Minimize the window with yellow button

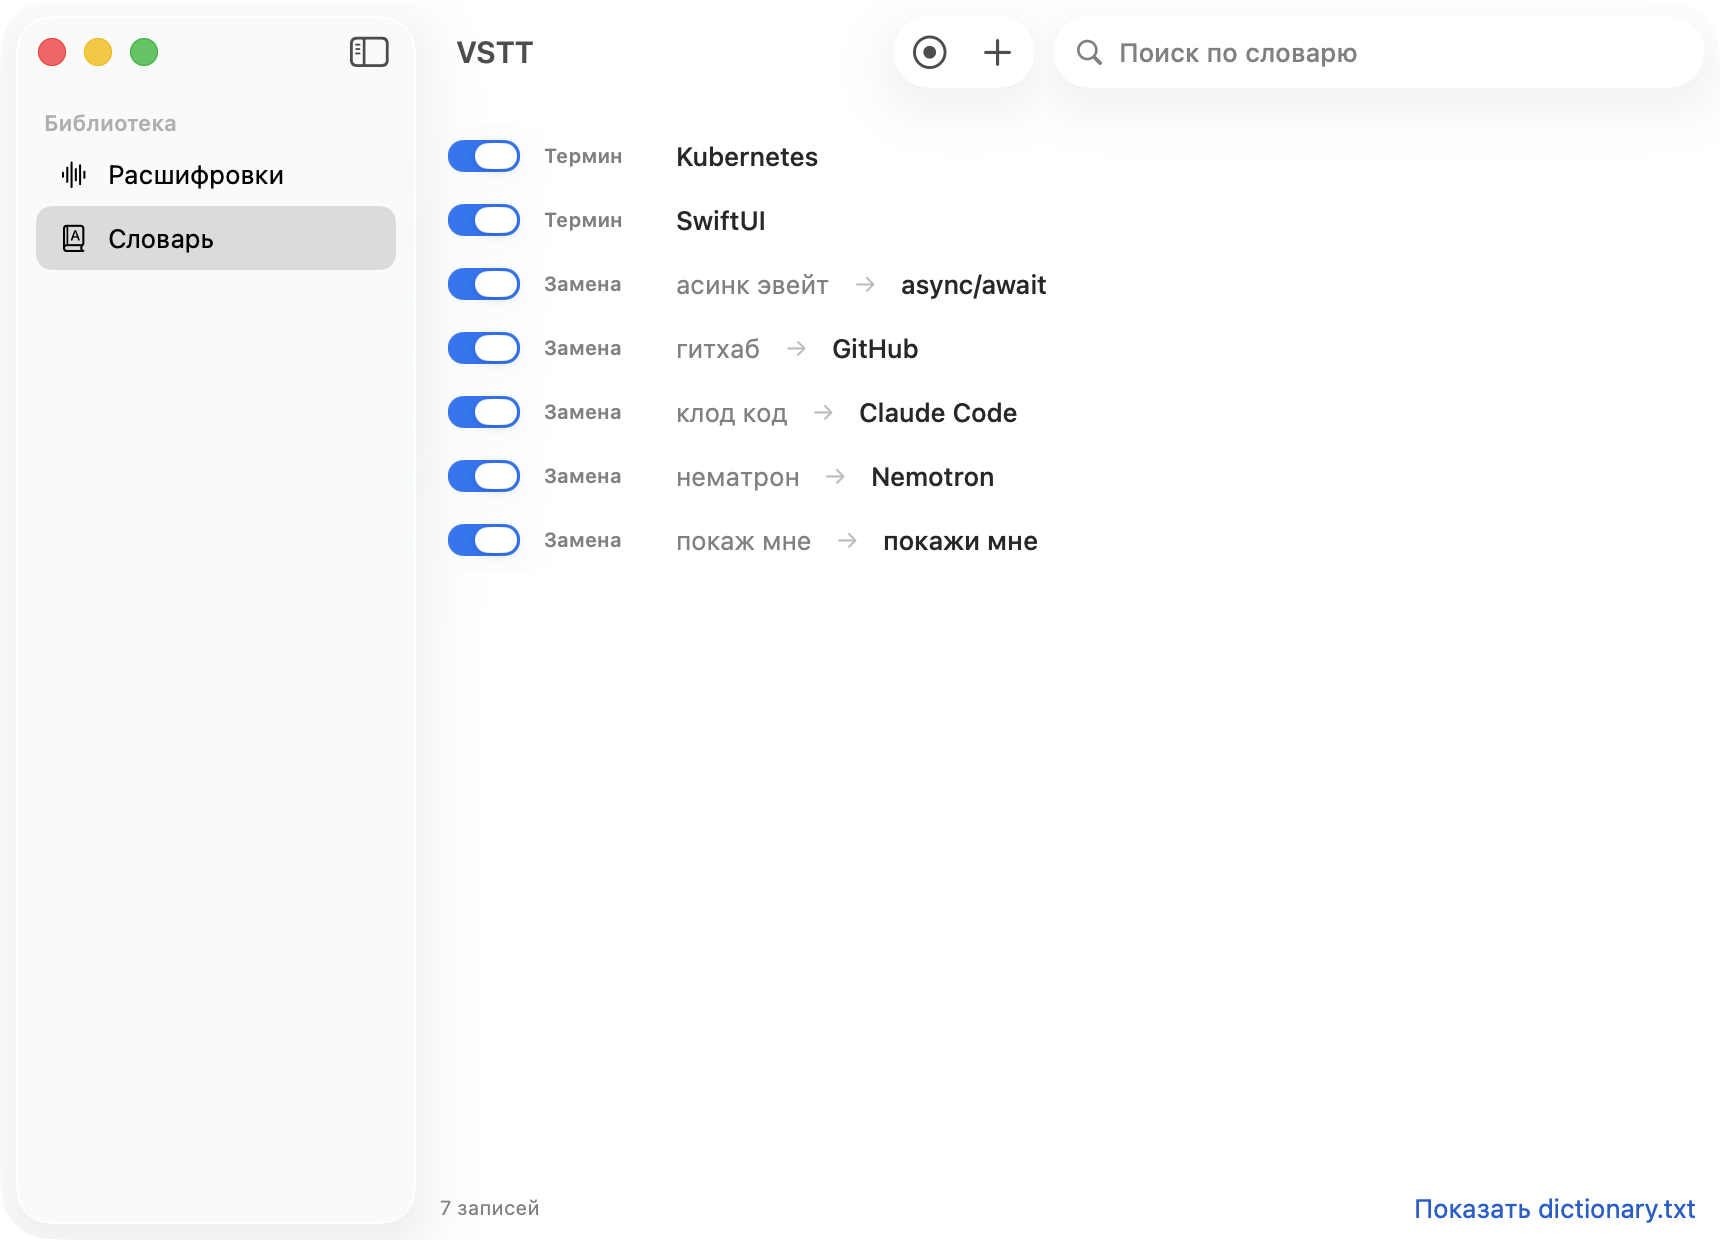point(98,52)
